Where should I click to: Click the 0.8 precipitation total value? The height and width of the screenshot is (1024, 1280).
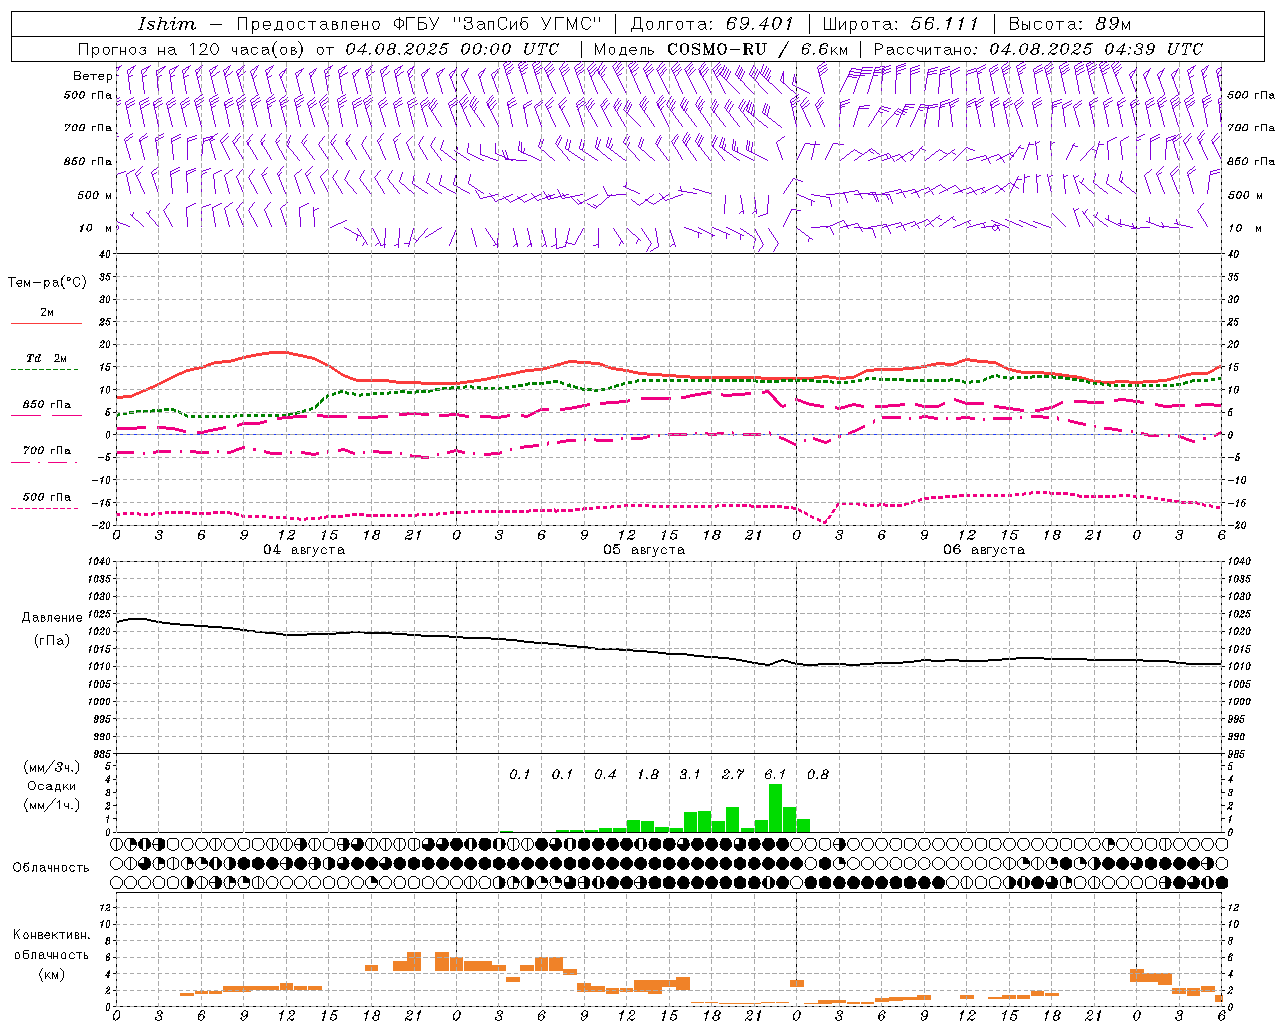coord(818,775)
